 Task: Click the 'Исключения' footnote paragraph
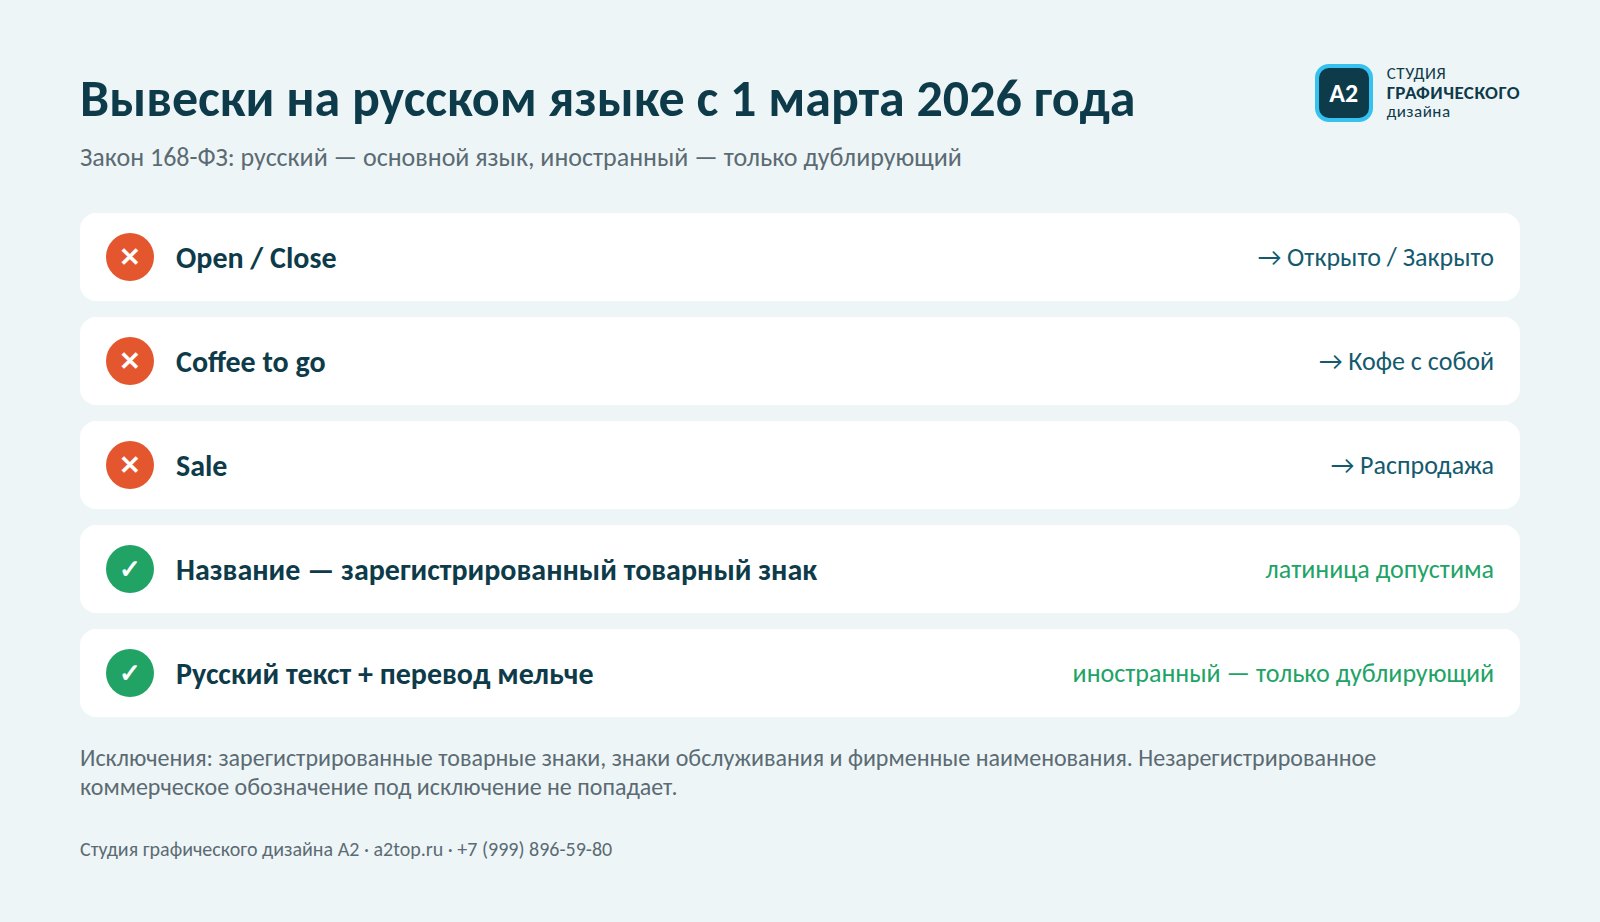(728, 773)
